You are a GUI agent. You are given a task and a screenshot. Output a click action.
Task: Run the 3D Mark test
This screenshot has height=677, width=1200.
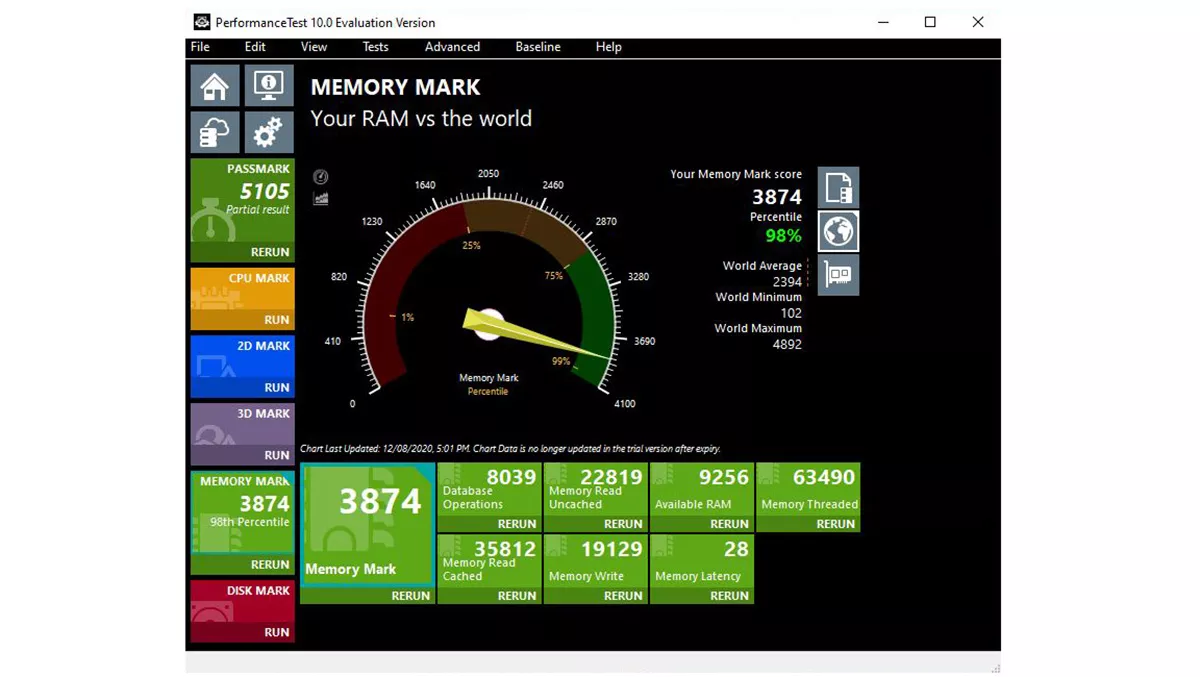coord(277,455)
